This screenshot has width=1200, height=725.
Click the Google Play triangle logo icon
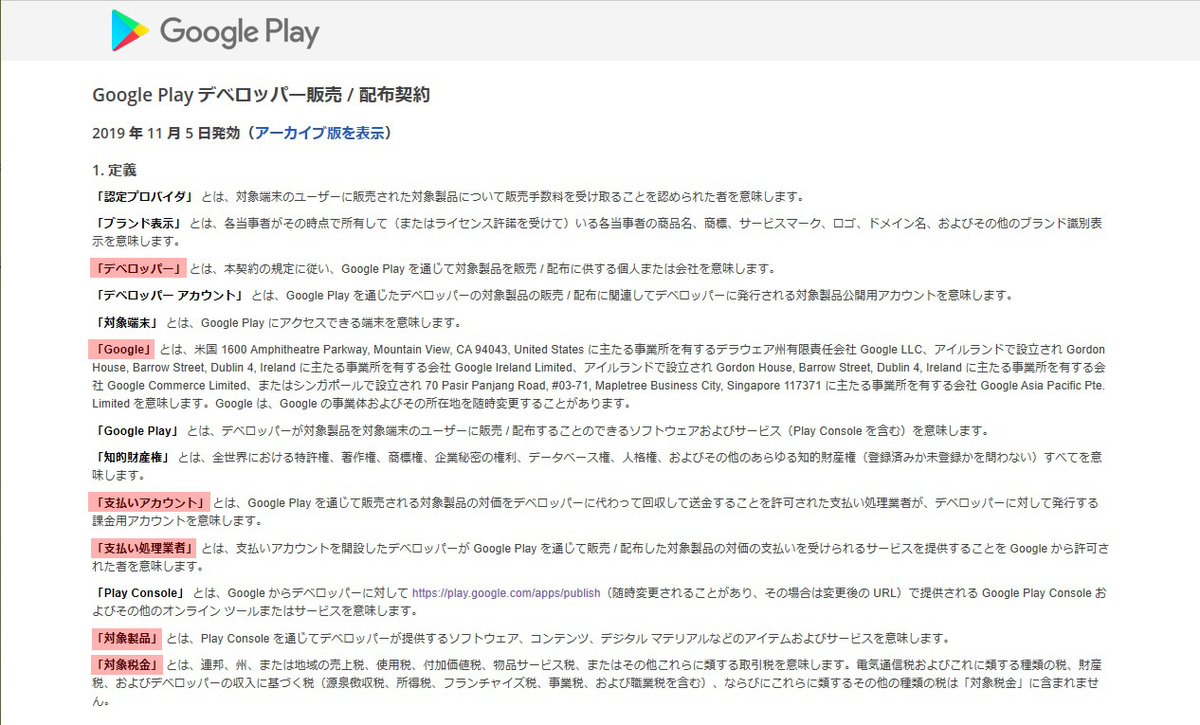coord(130,31)
